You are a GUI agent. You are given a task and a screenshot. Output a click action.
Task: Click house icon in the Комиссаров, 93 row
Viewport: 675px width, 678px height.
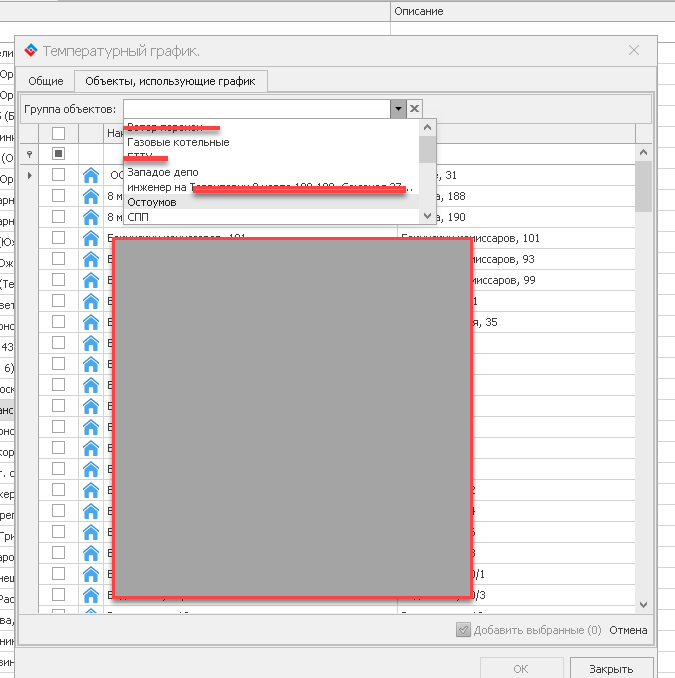coord(92,259)
